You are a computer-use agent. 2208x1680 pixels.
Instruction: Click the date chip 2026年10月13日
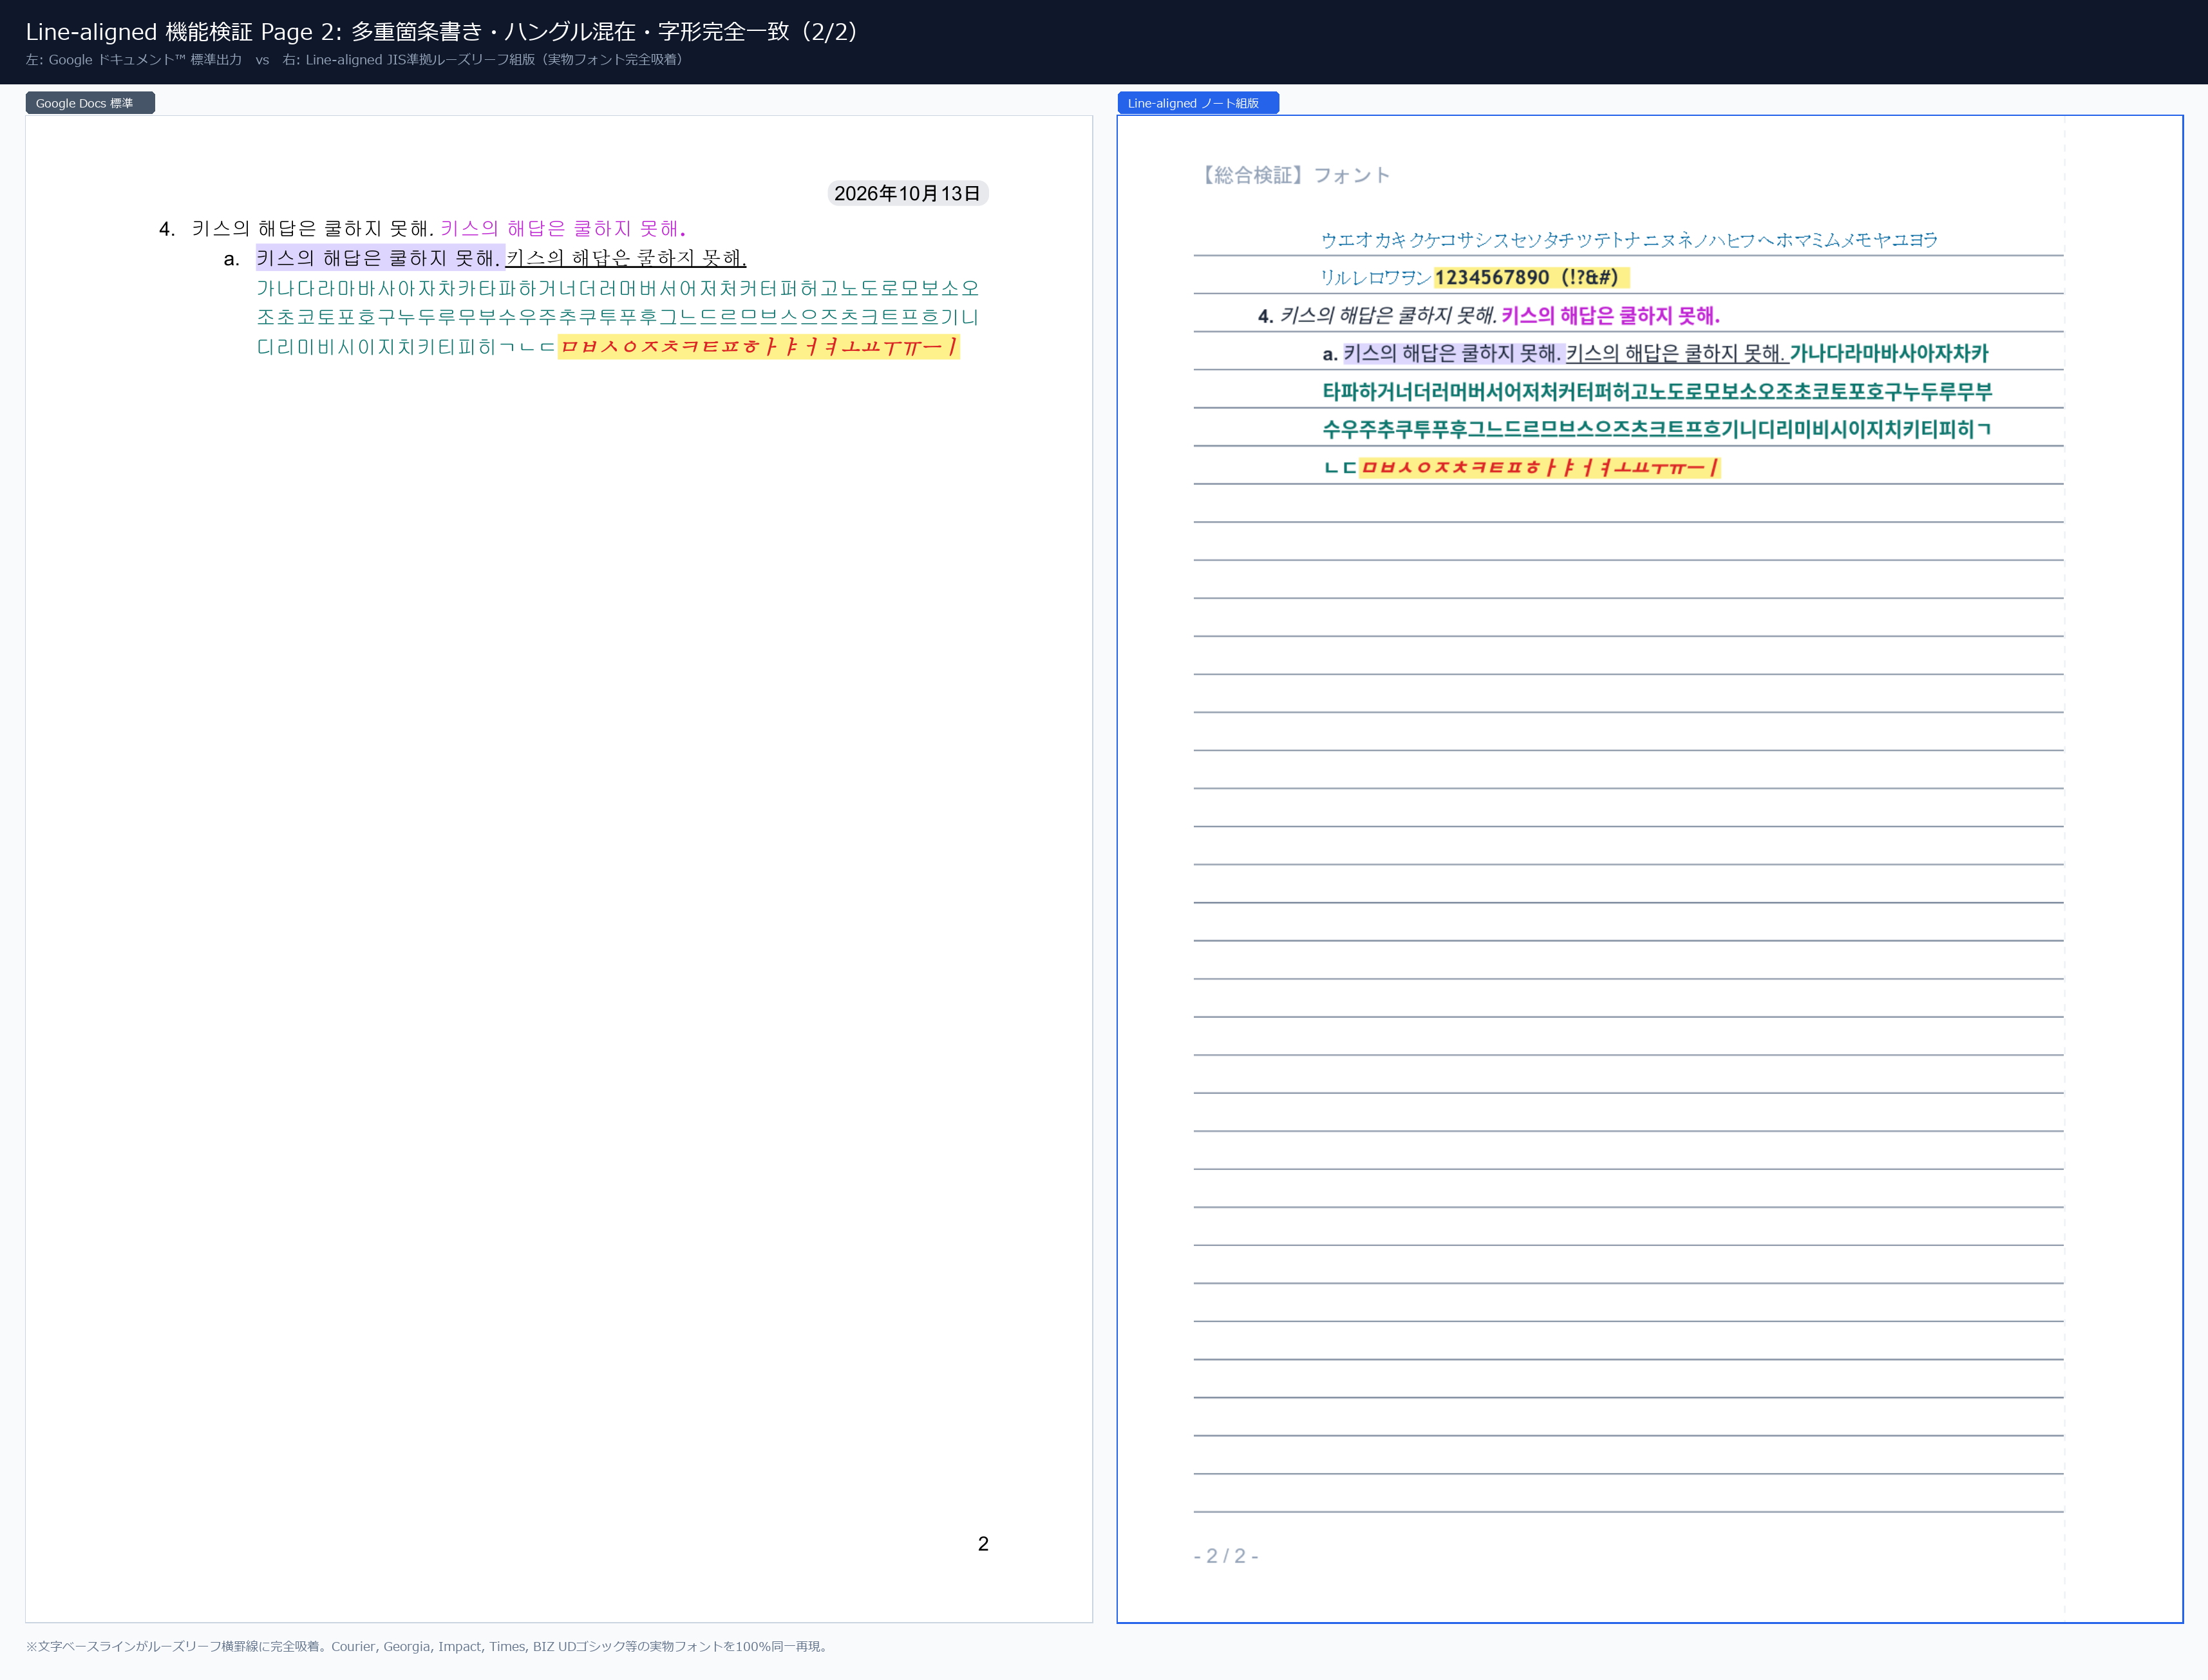[907, 193]
